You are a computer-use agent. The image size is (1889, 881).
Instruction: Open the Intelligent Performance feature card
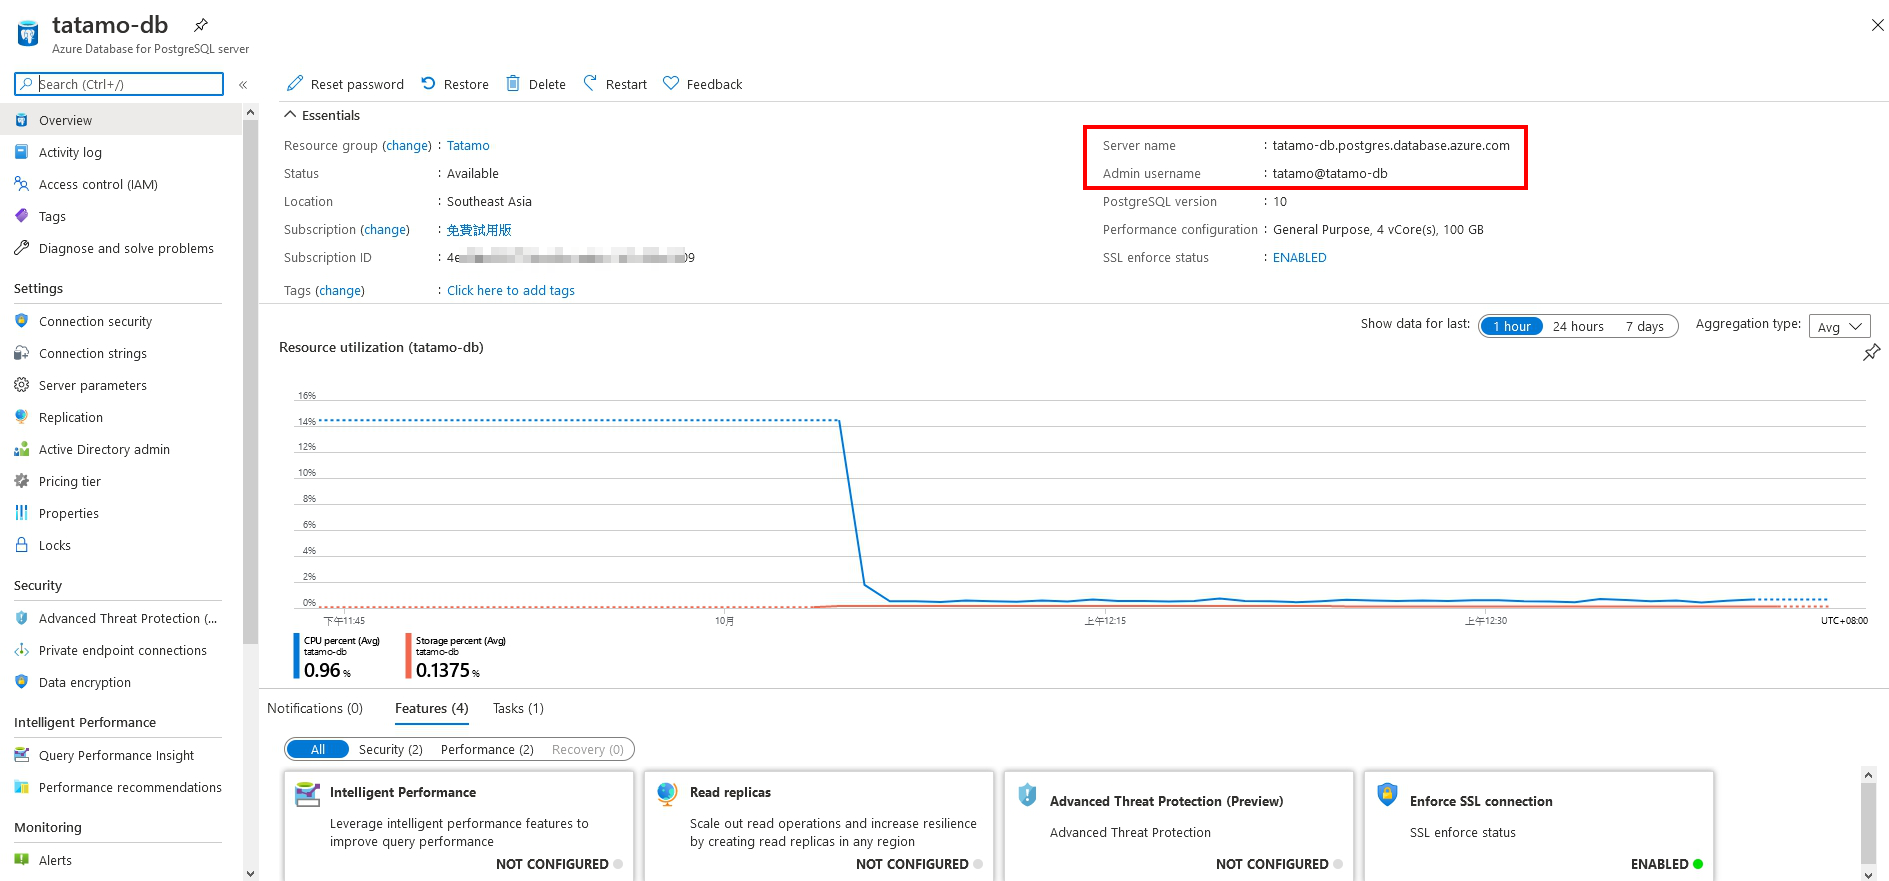(459, 826)
